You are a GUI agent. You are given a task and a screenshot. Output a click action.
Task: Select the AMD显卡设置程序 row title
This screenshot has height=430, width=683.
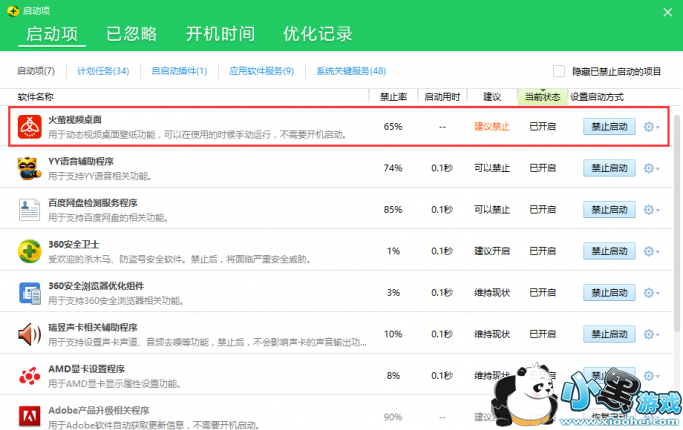[86, 369]
